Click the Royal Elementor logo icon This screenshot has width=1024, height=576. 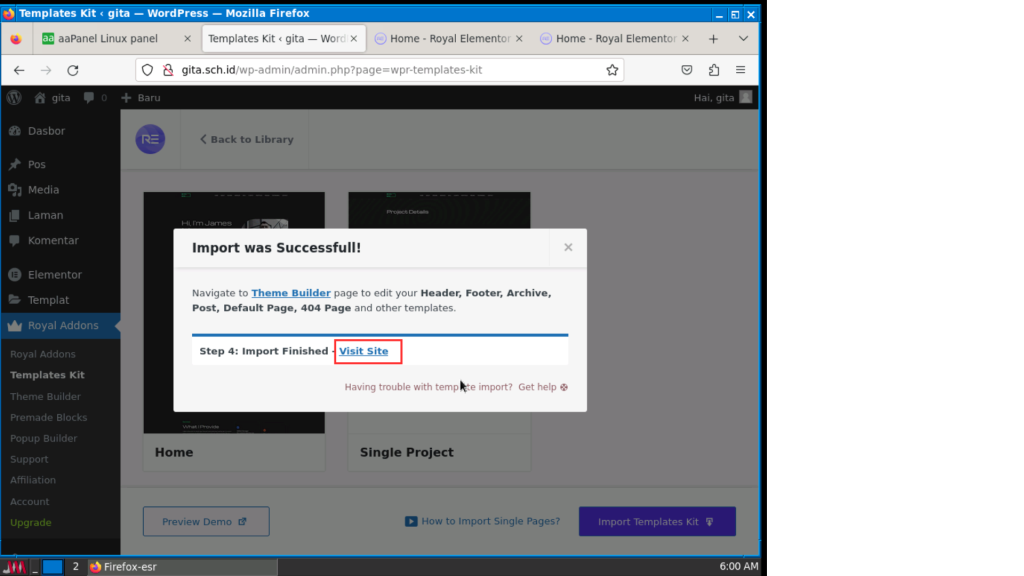[150, 139]
